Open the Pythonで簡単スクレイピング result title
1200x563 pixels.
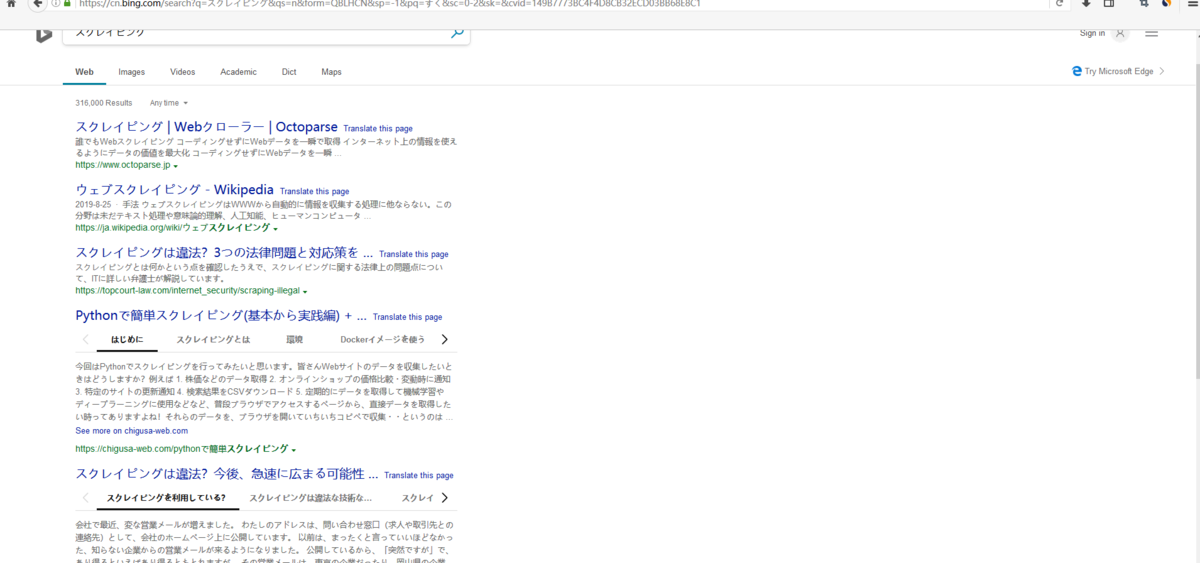[x=221, y=315]
